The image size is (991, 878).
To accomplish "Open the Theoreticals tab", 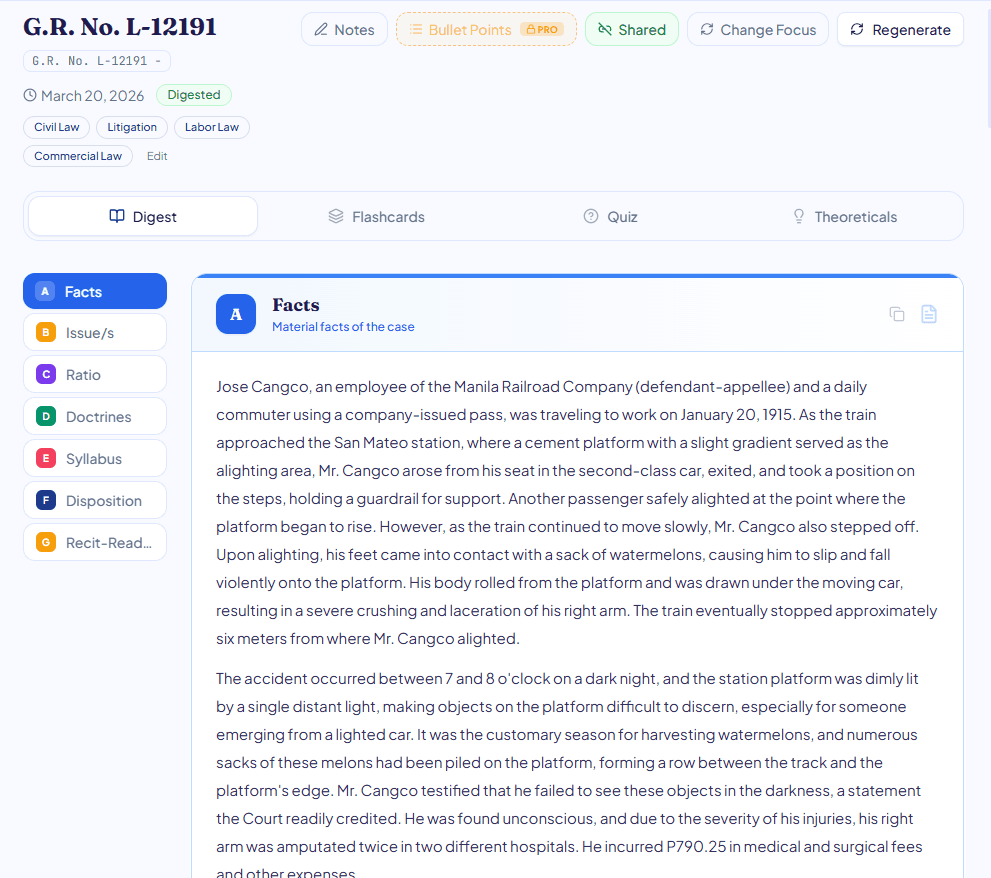I will pos(844,217).
